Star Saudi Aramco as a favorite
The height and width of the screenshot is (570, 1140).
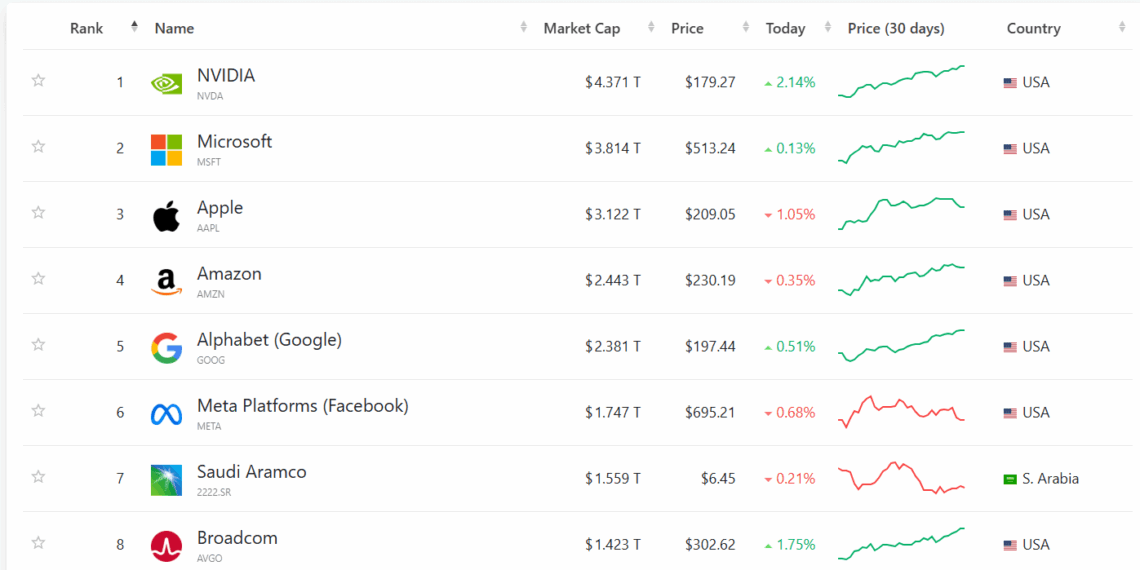38,476
